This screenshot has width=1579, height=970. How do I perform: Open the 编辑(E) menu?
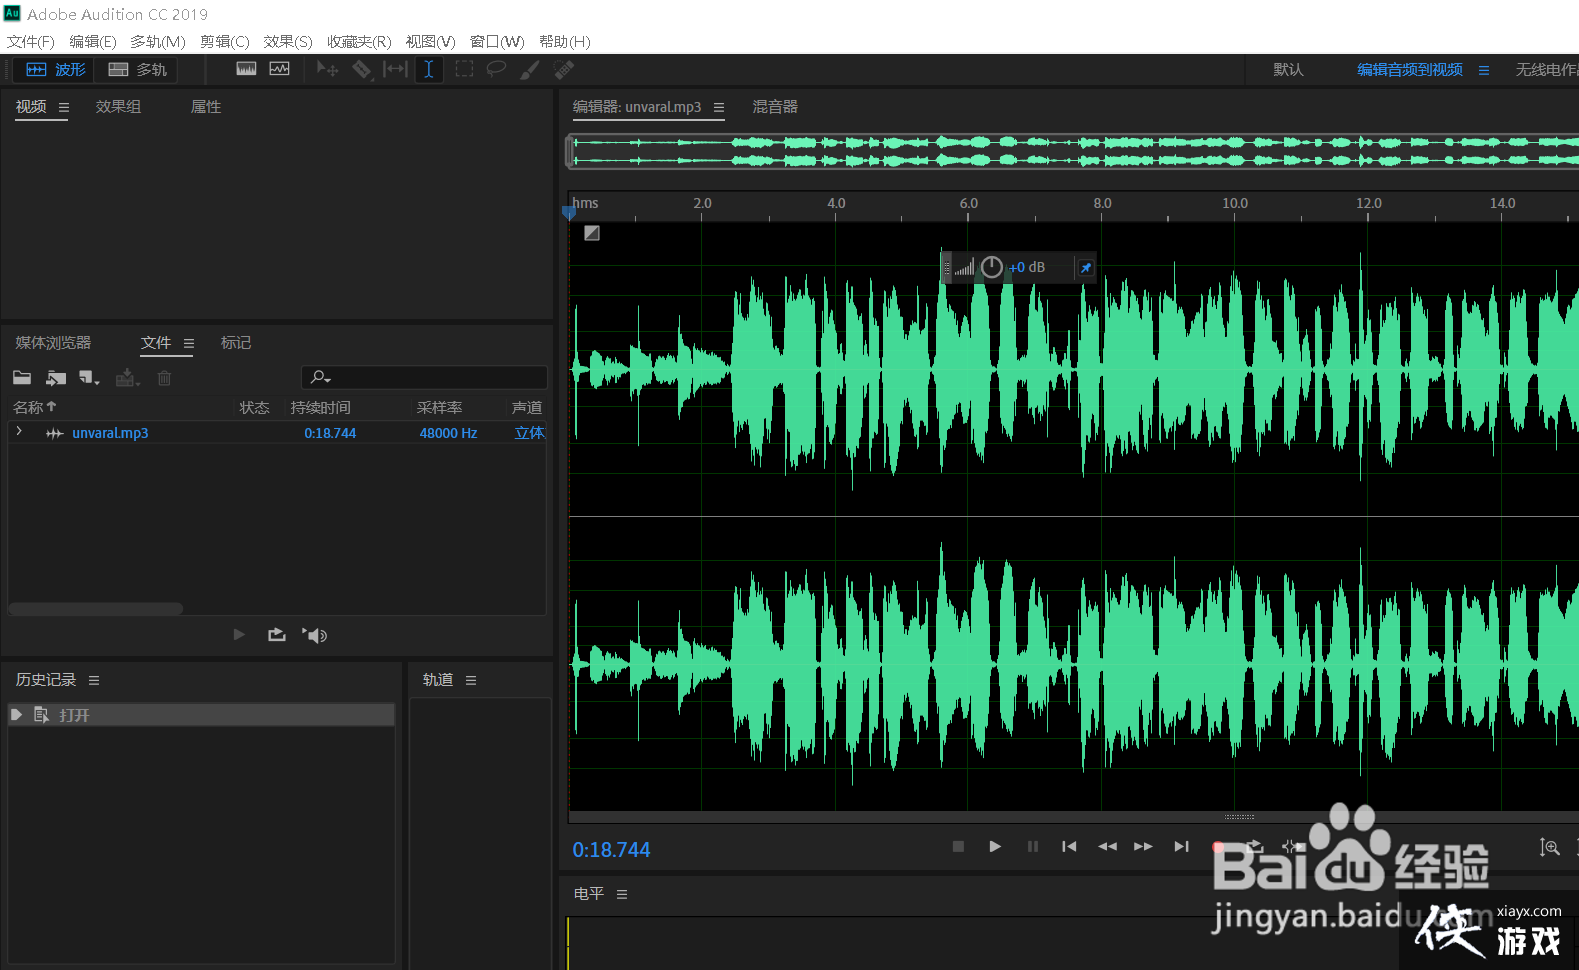(x=92, y=41)
